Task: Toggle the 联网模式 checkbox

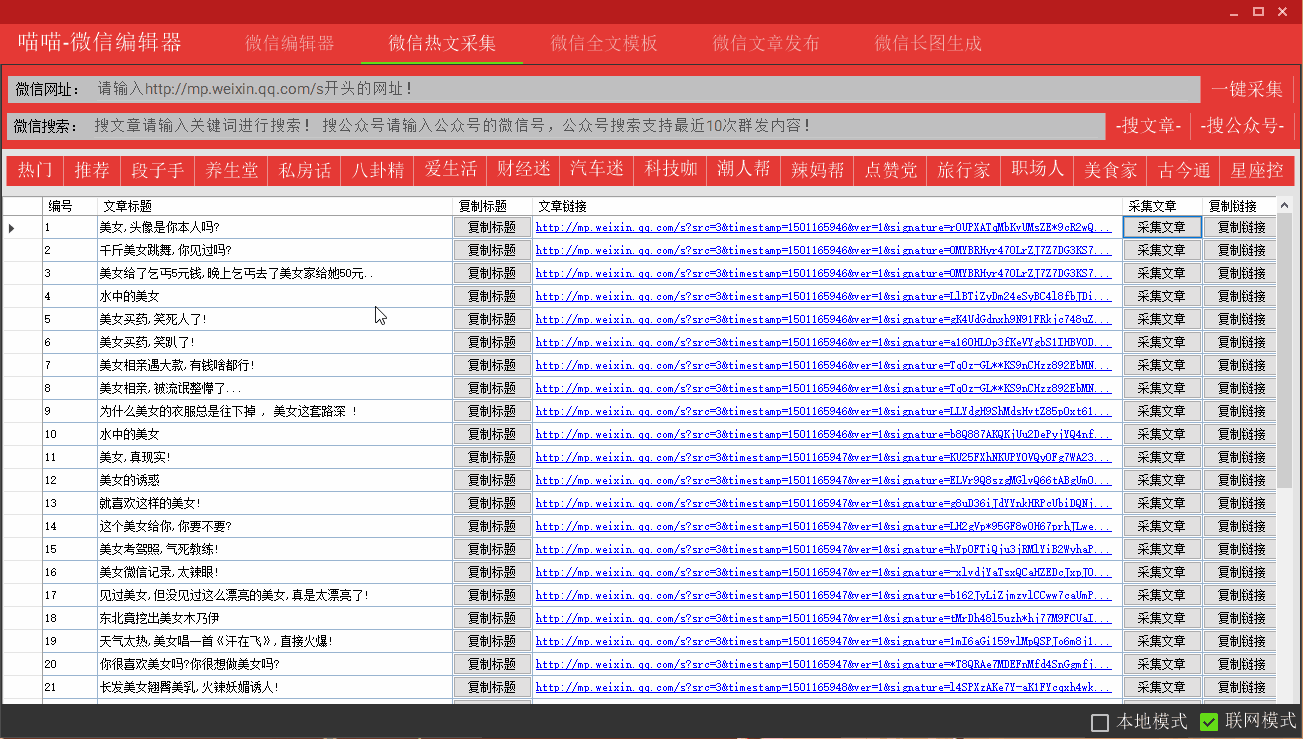Action: coord(1209,722)
